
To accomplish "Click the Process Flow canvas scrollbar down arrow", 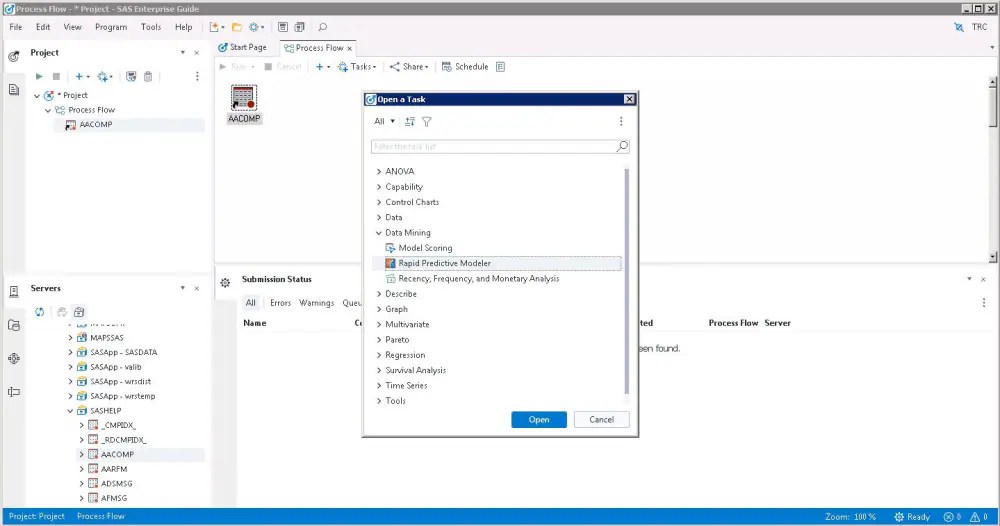I will [x=992, y=257].
